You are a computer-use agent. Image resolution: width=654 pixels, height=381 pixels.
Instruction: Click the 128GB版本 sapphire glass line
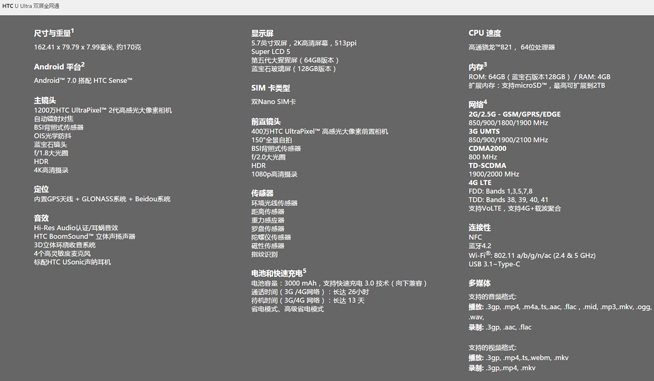(294, 69)
